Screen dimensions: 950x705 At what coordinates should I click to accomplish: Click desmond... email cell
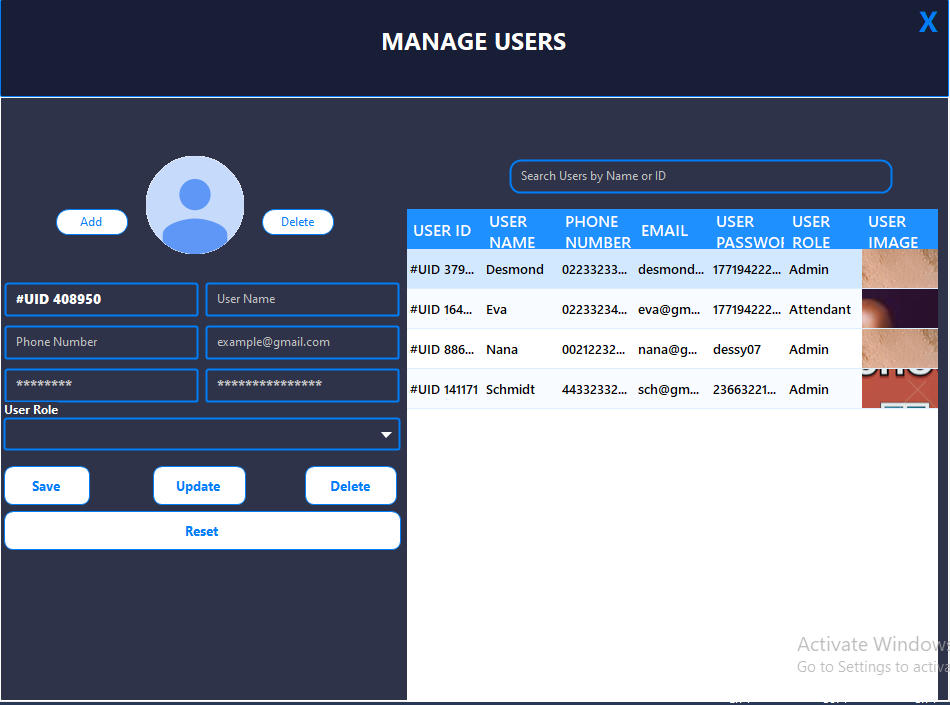671,270
